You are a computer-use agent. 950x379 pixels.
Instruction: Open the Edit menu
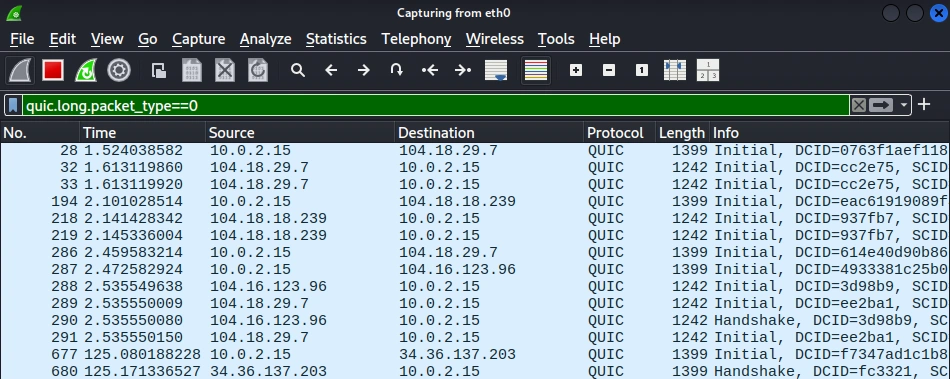[x=62, y=39]
